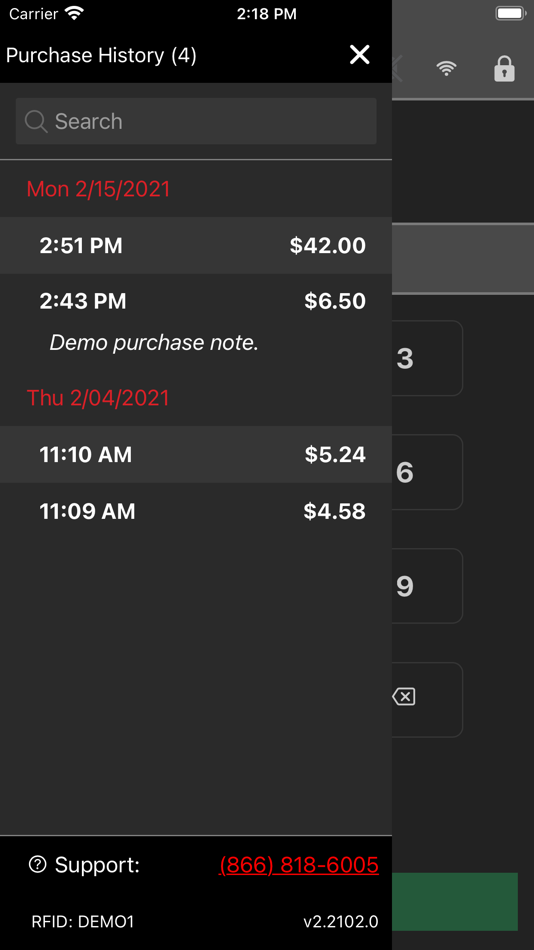Select the 11:09 AM $4.58 purchase
Screen dimensions: 534x950
pos(196,511)
